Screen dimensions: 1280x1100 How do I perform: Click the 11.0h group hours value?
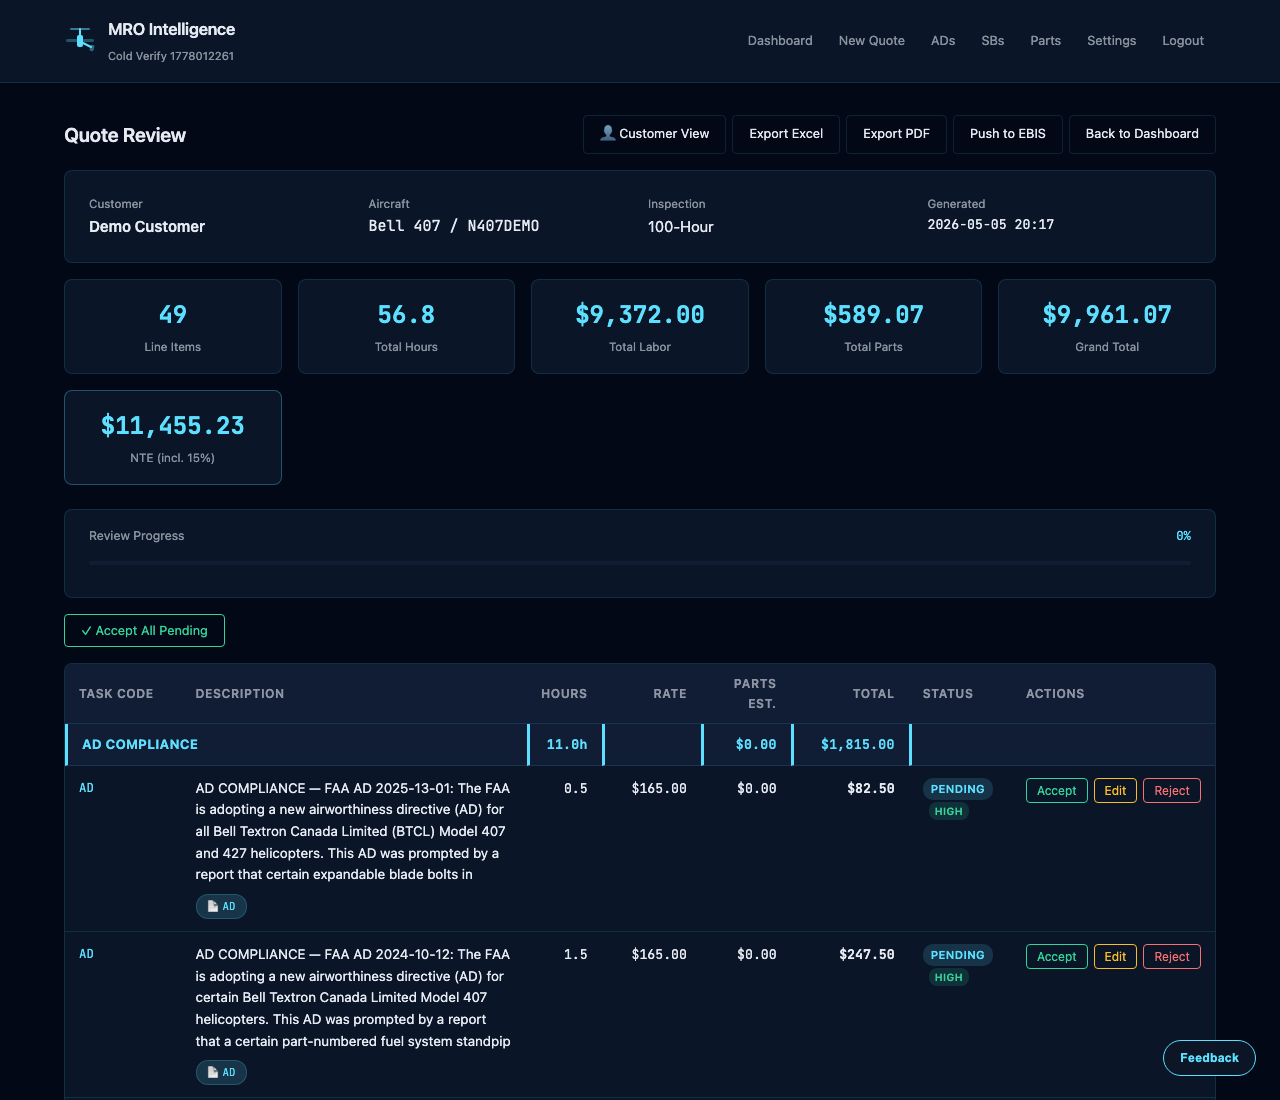point(567,745)
